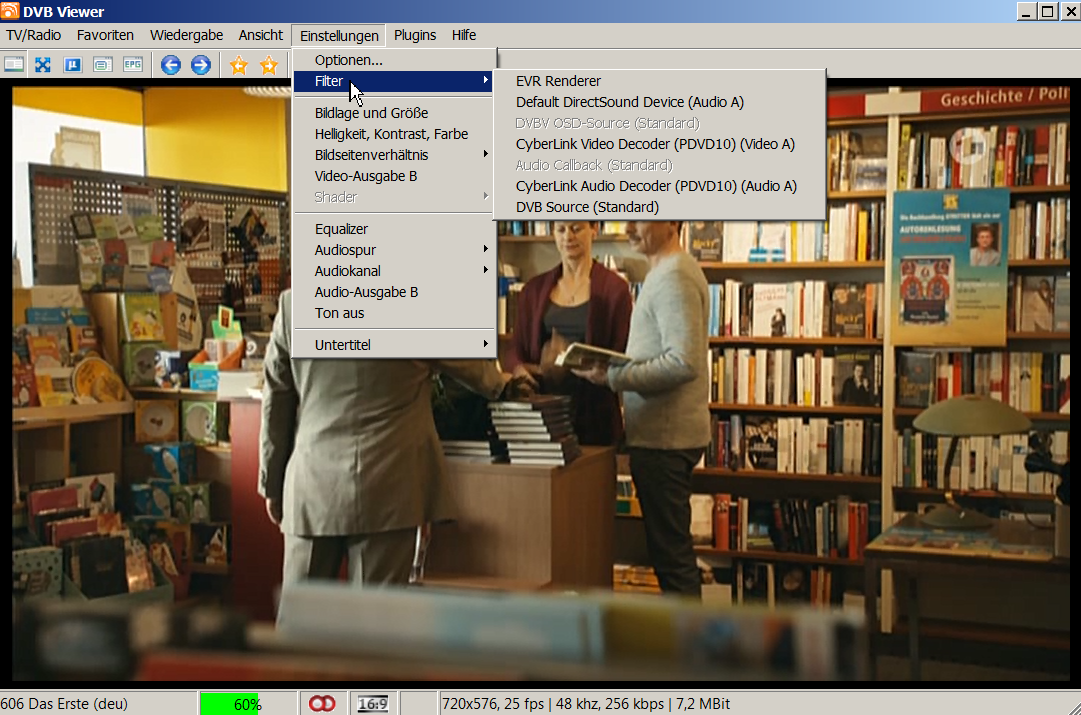Click the blue µ toolbar icon

(x=72, y=65)
